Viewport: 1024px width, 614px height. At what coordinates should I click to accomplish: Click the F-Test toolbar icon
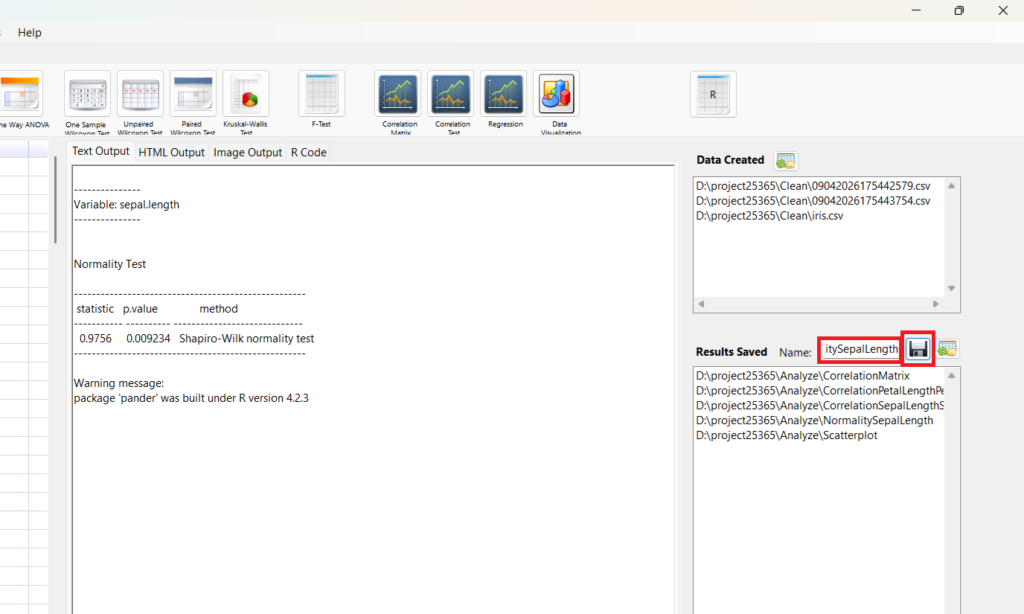pos(321,94)
